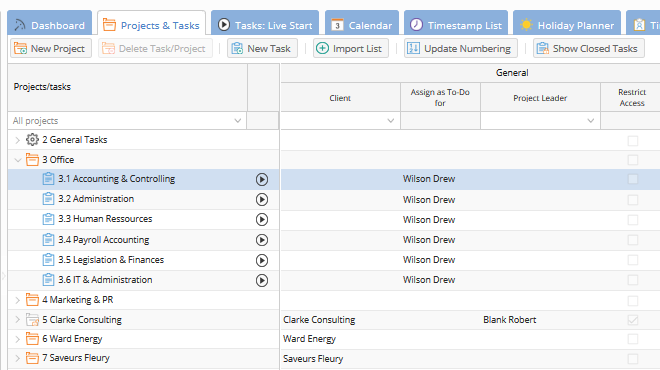Uncheck Restrict Access for 5 Clarke Consulting
The image size is (660, 370).
[x=633, y=320]
